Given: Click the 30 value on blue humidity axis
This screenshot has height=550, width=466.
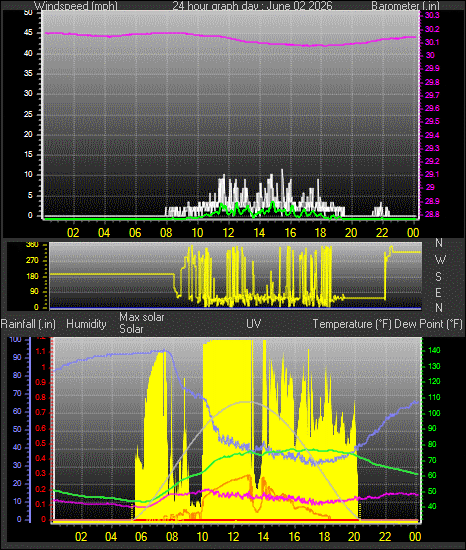Looking at the screenshot, I should pyautogui.click(x=17, y=465).
